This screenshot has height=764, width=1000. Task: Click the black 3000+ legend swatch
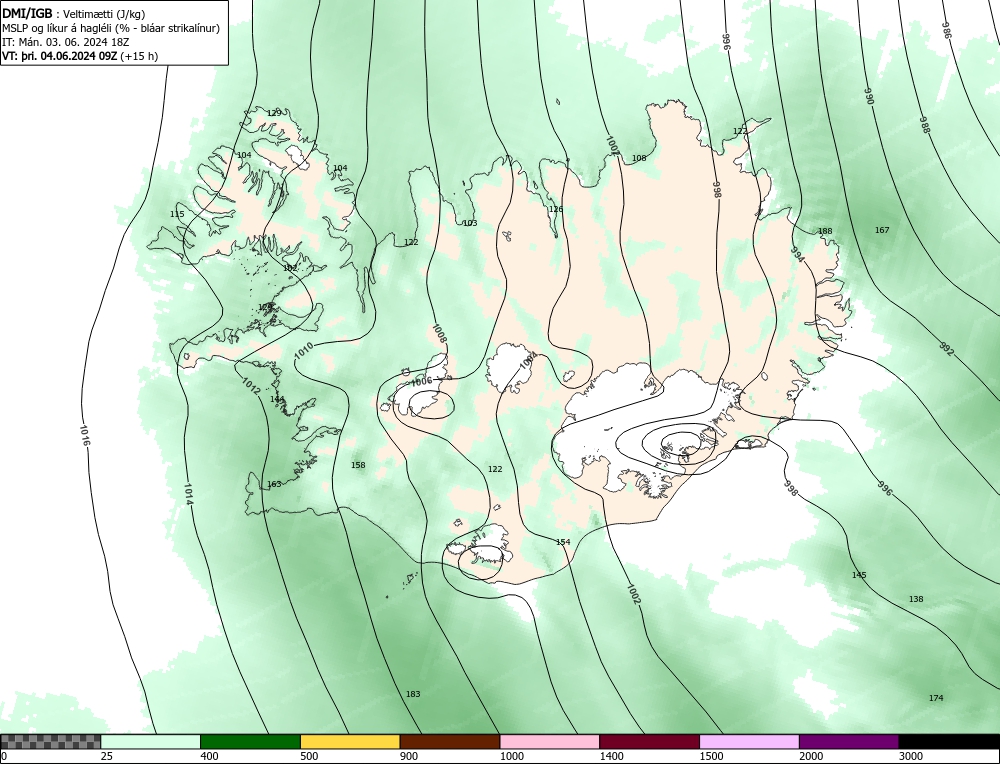click(x=949, y=742)
